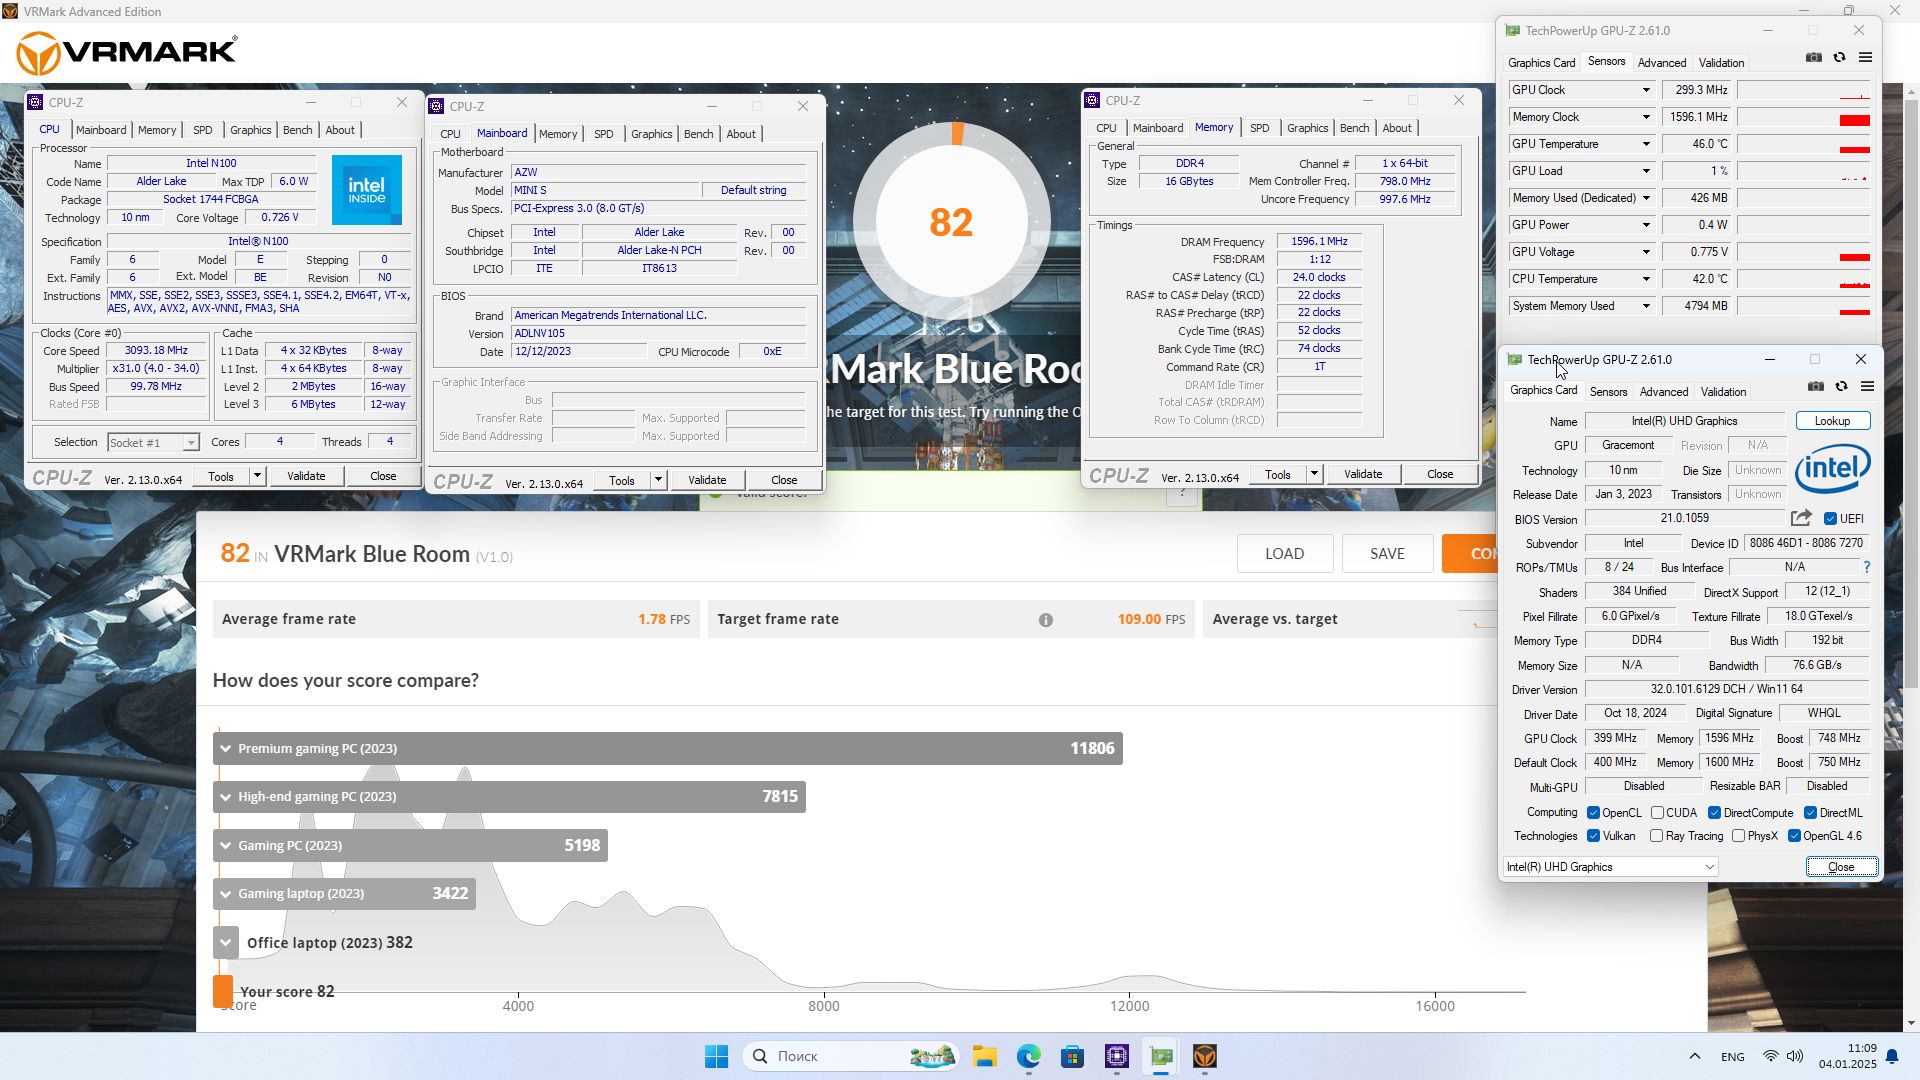1920x1080 pixels.
Task: Open the GPU Load sensor dropdown
Action: 1645,171
